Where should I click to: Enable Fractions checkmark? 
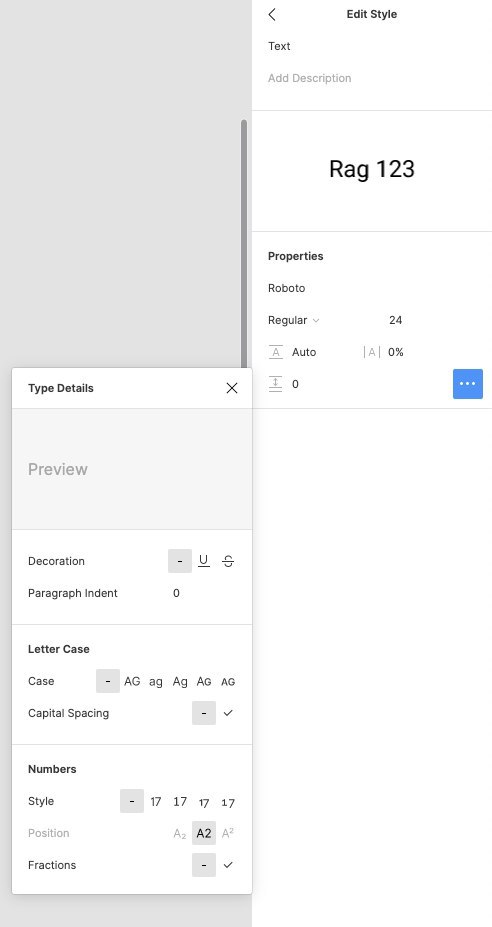[x=228, y=865]
